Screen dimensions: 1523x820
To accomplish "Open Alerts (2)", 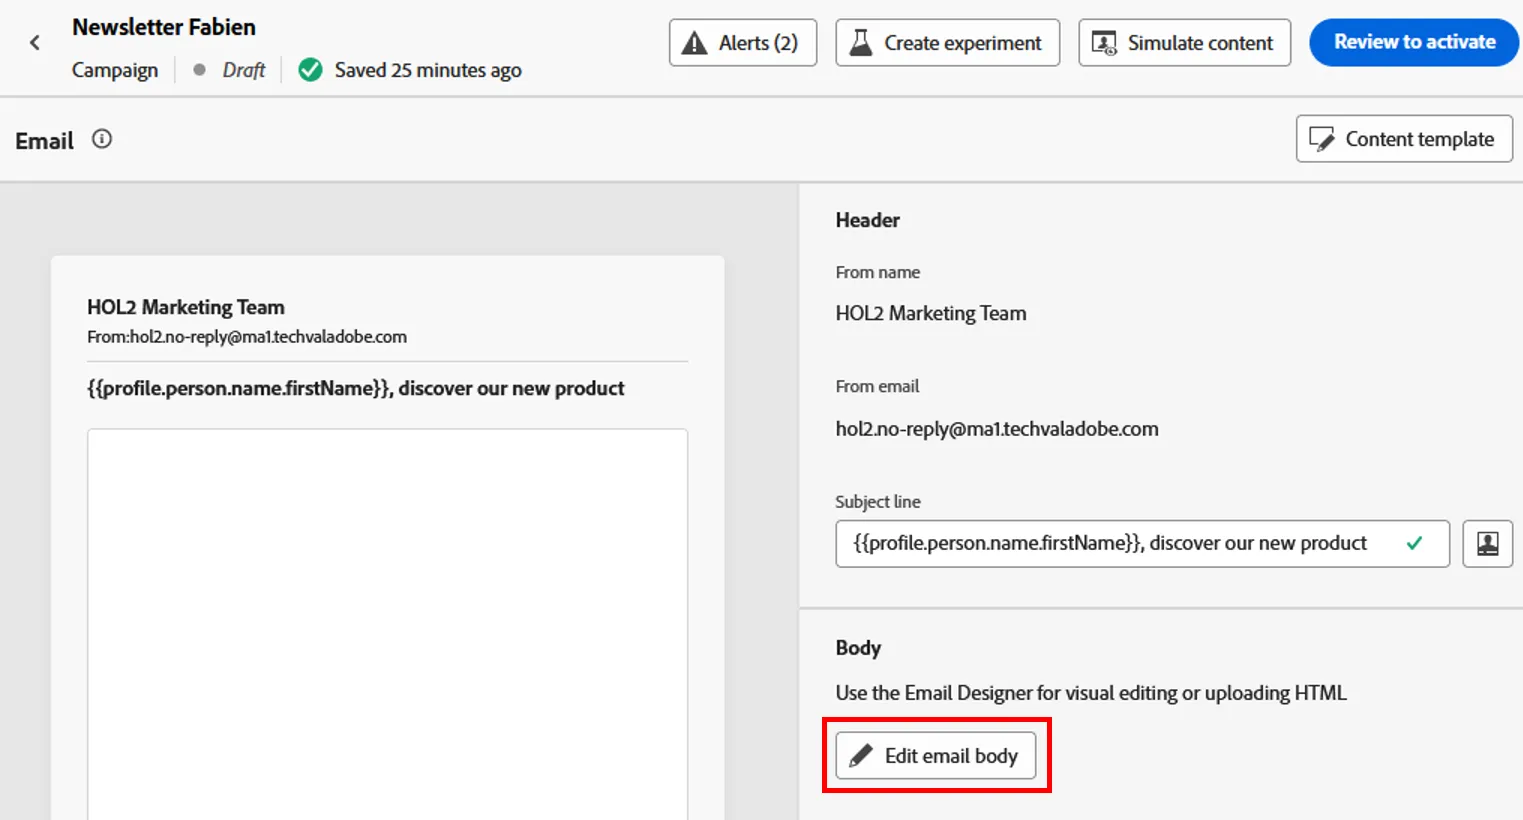I will click(743, 43).
